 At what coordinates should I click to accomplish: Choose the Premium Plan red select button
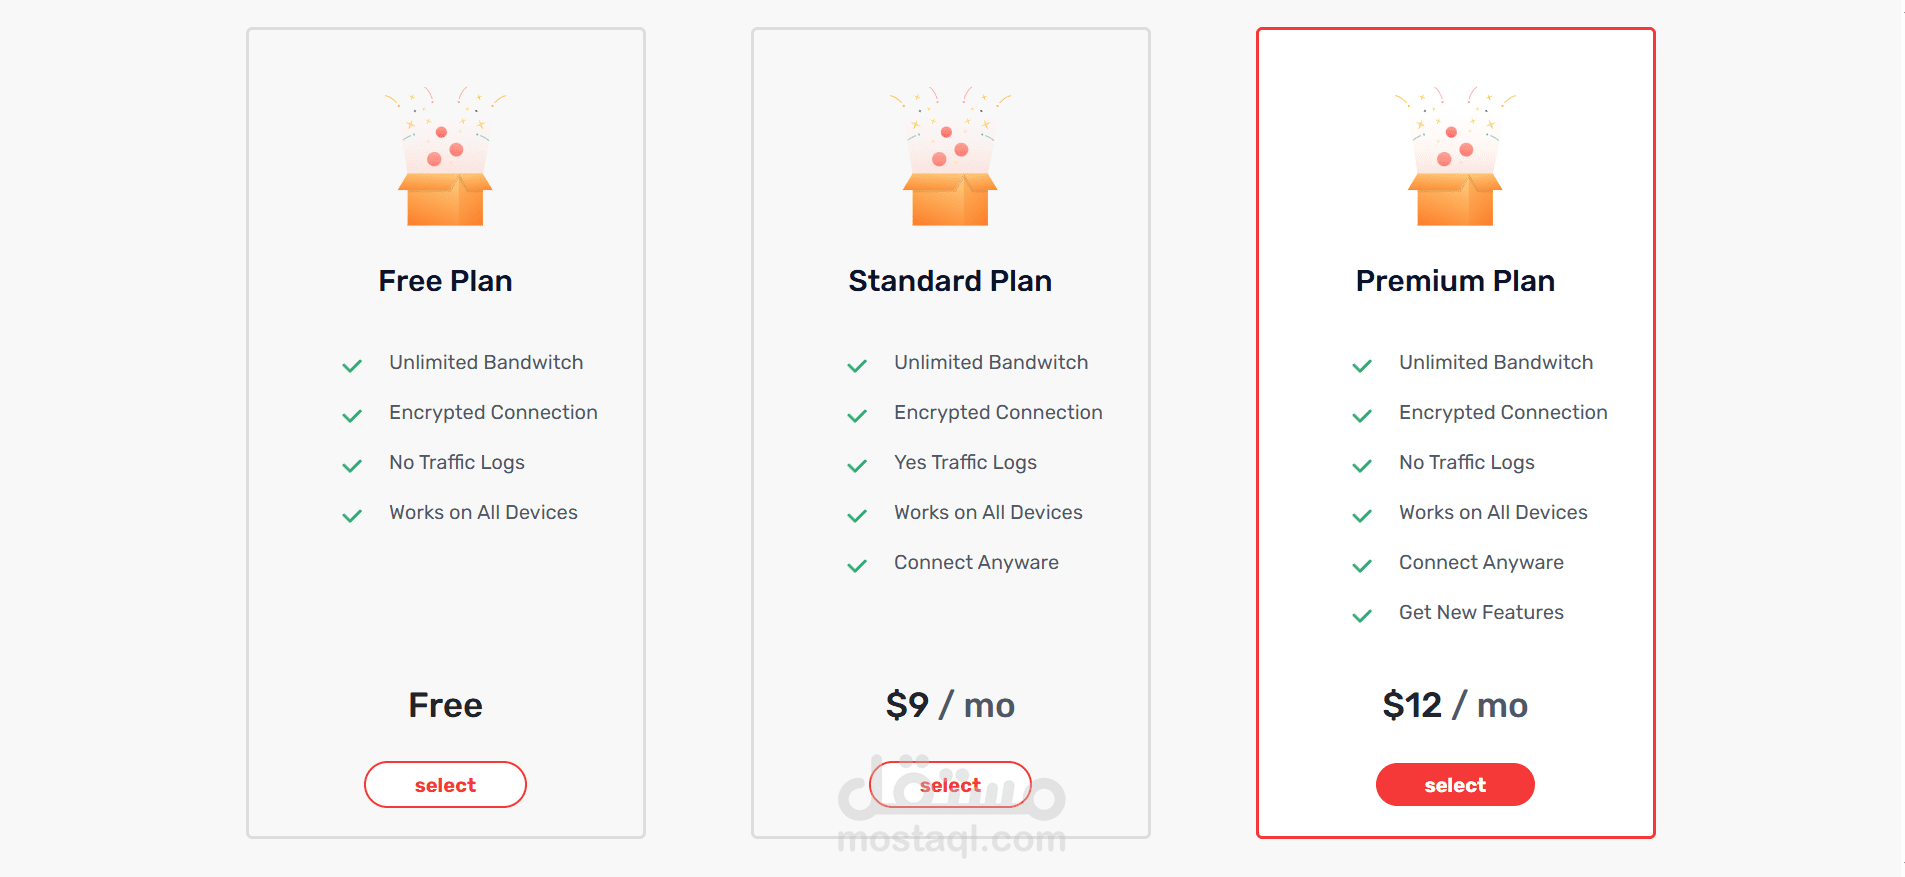[x=1455, y=785]
